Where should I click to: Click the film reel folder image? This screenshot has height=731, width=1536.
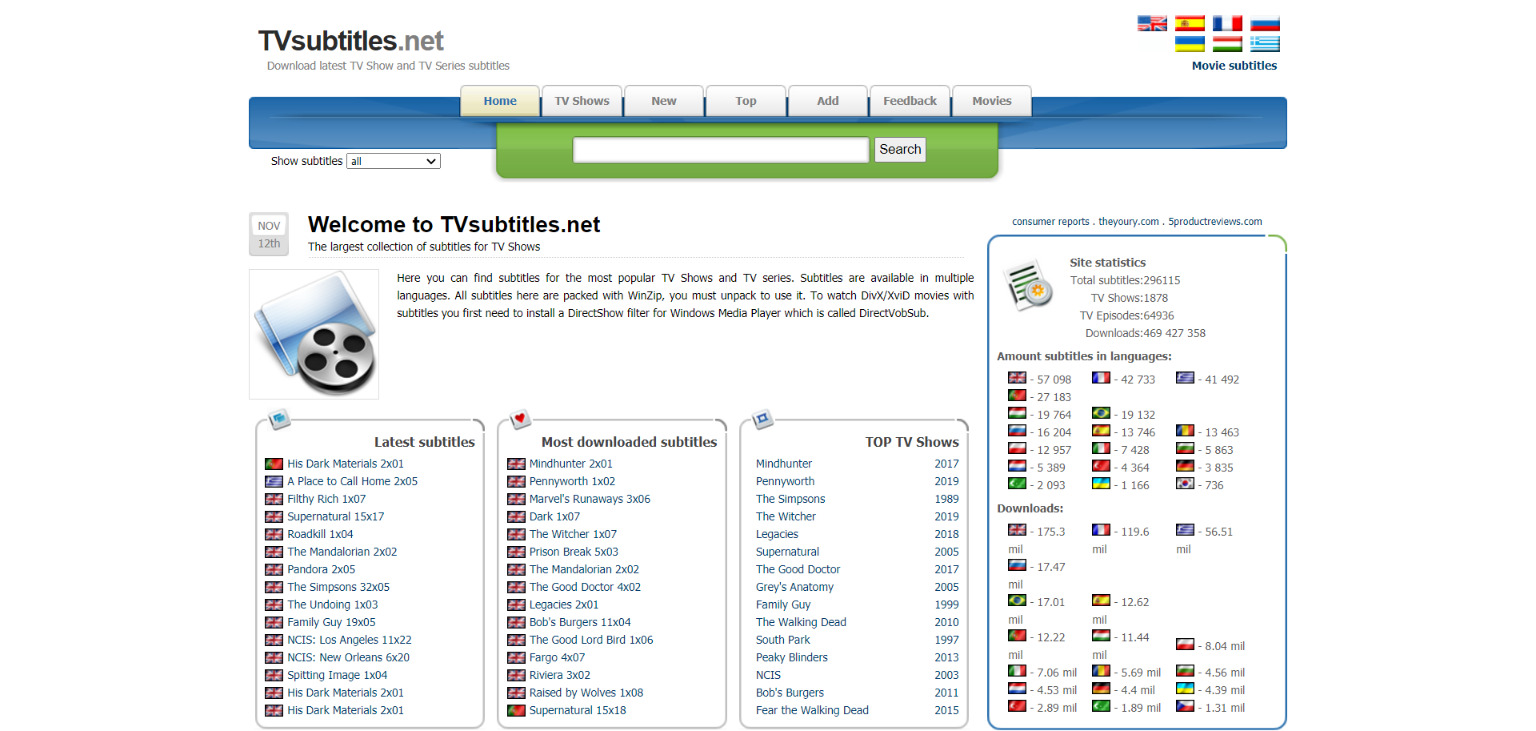point(314,334)
